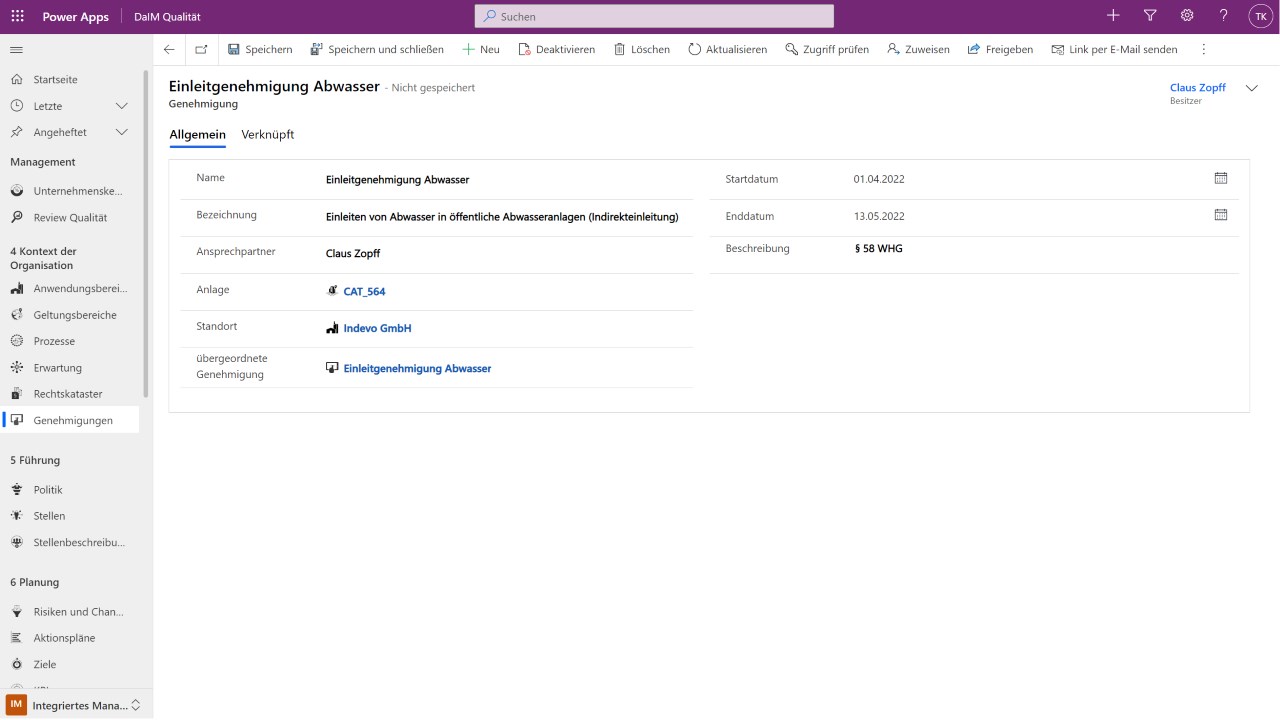Collapse the sidebar hamburger menu
The height and width of the screenshot is (720, 1280).
(16, 49)
